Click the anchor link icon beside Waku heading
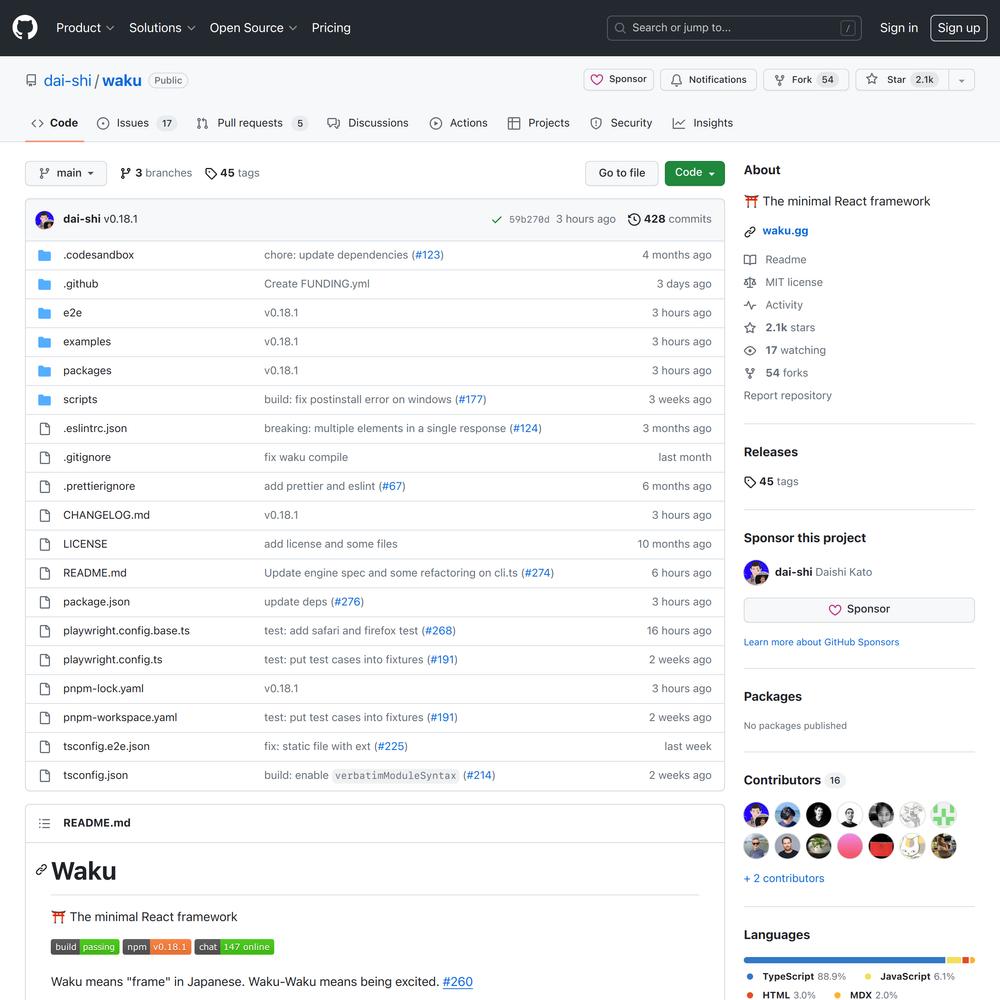The height and width of the screenshot is (1000, 1000). tap(41, 870)
